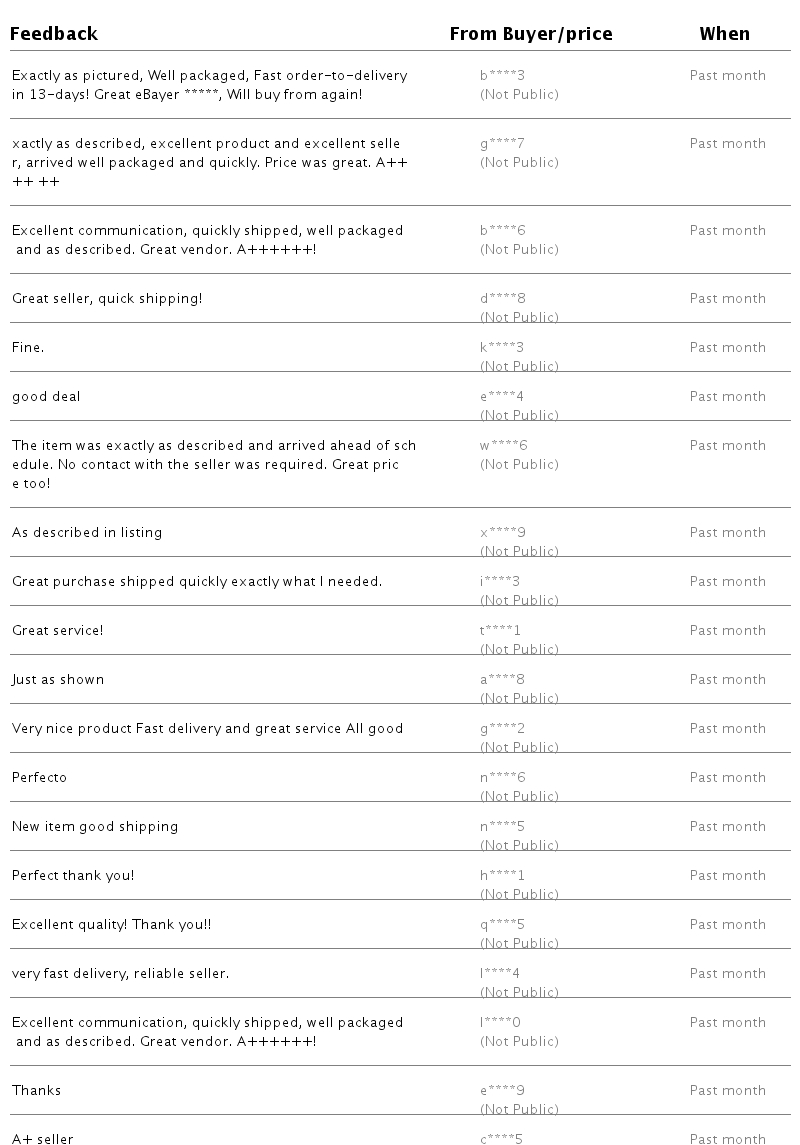The image size is (800, 1145).
Task: Select buyer b****3 in first row
Action: coord(502,75)
